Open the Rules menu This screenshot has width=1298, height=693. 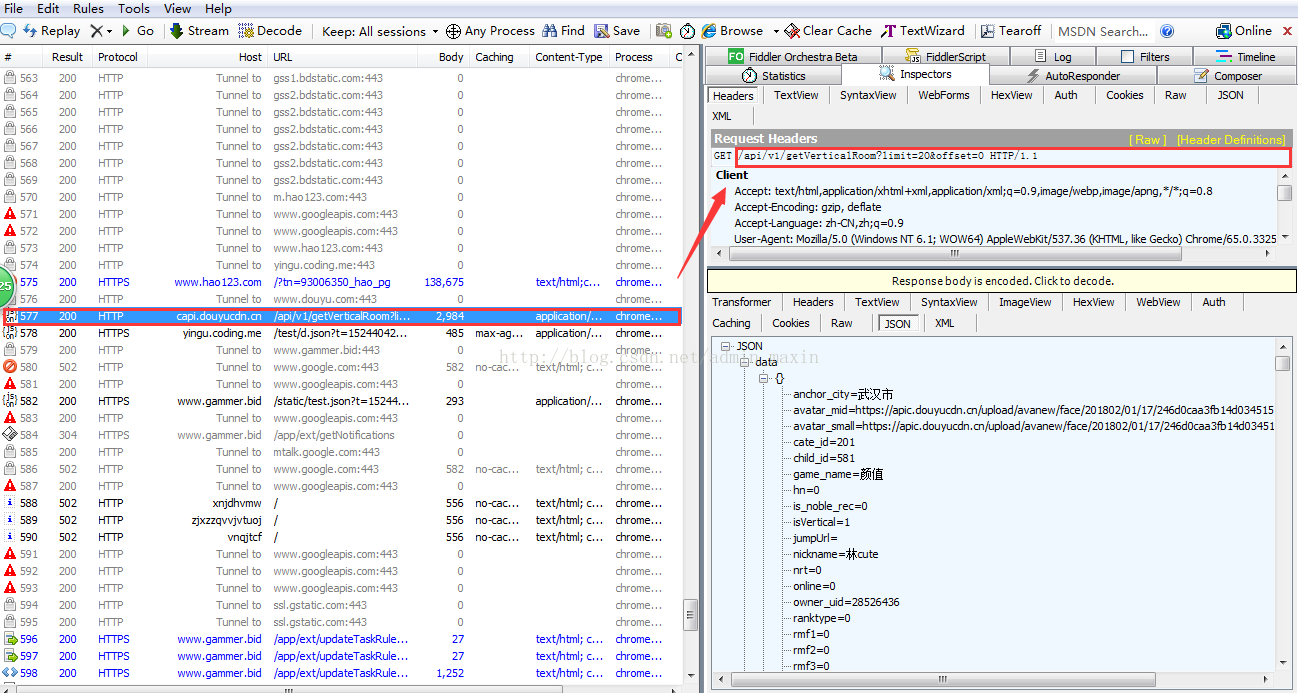tap(88, 9)
